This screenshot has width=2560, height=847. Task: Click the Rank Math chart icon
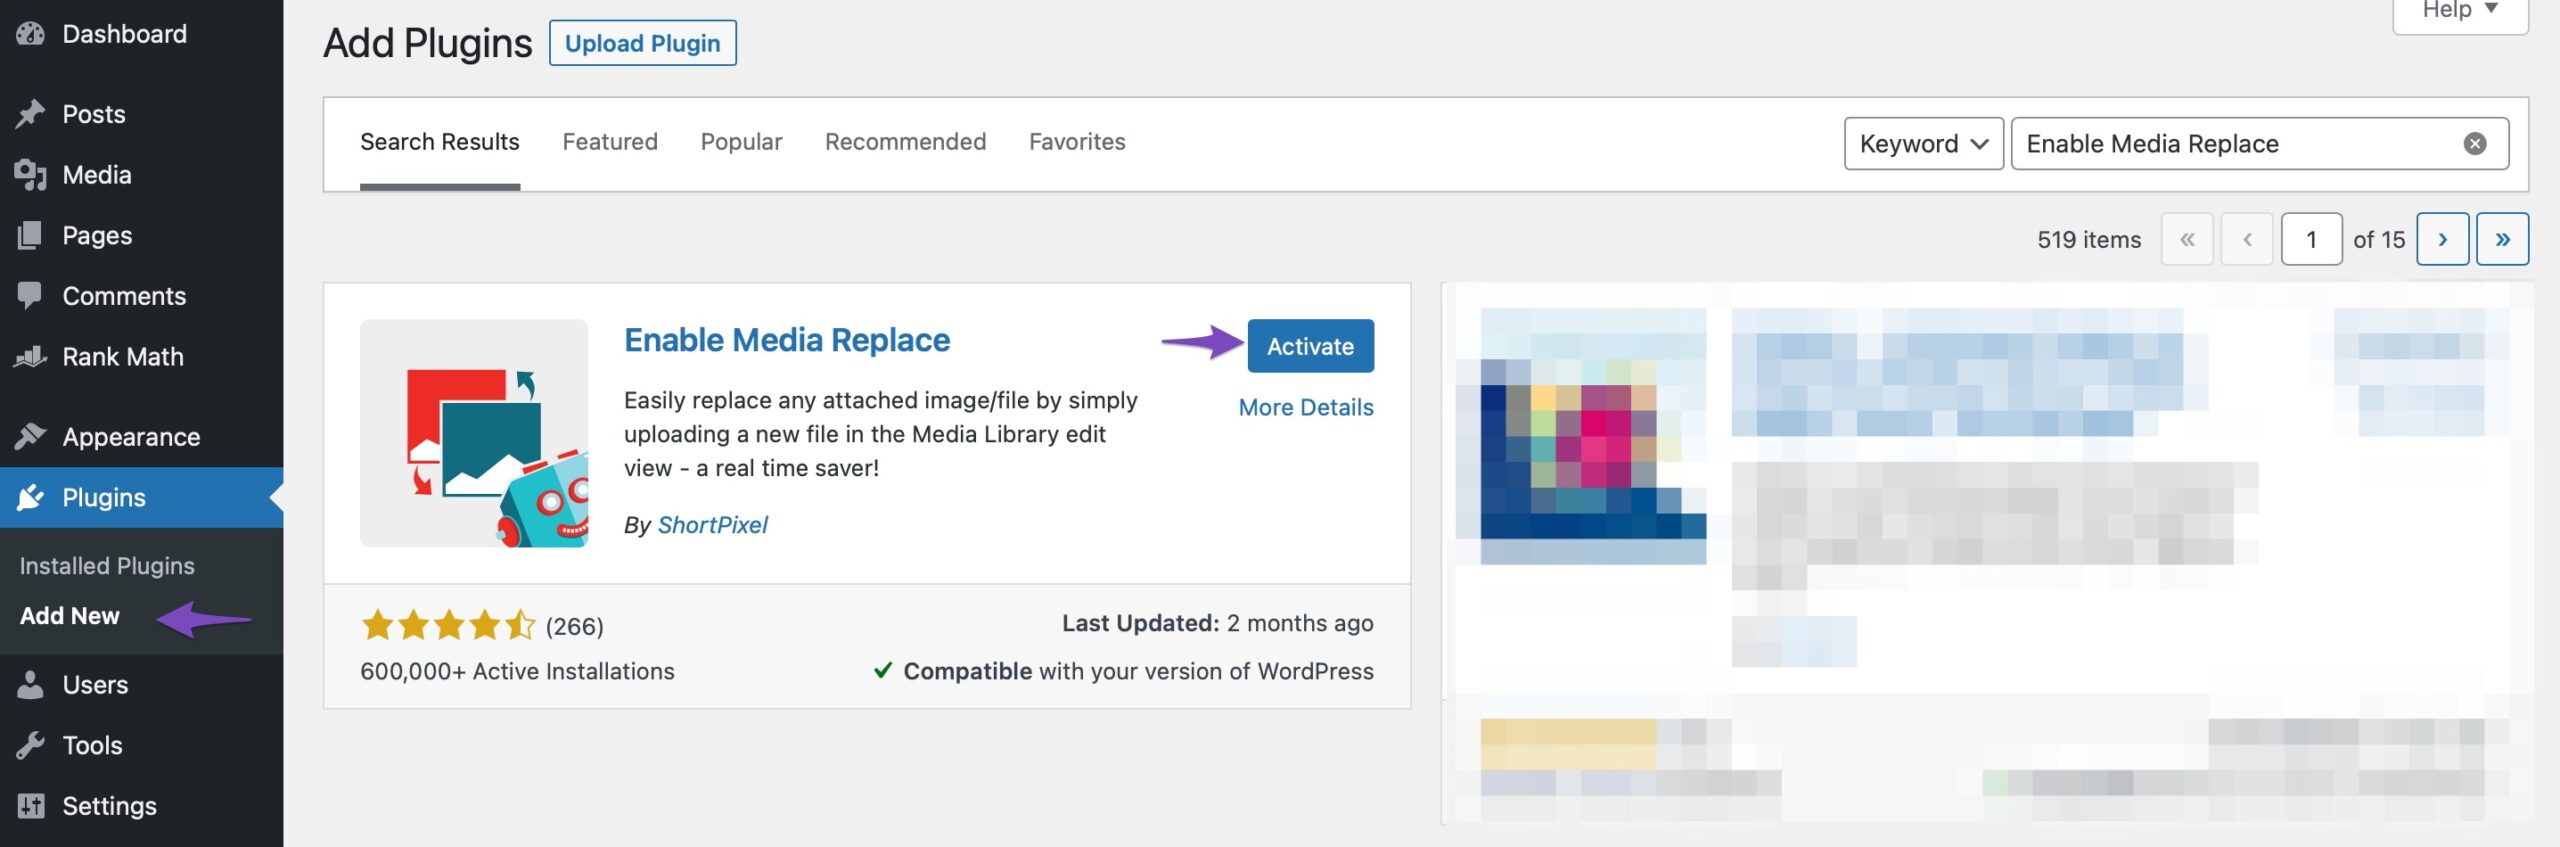tap(31, 357)
